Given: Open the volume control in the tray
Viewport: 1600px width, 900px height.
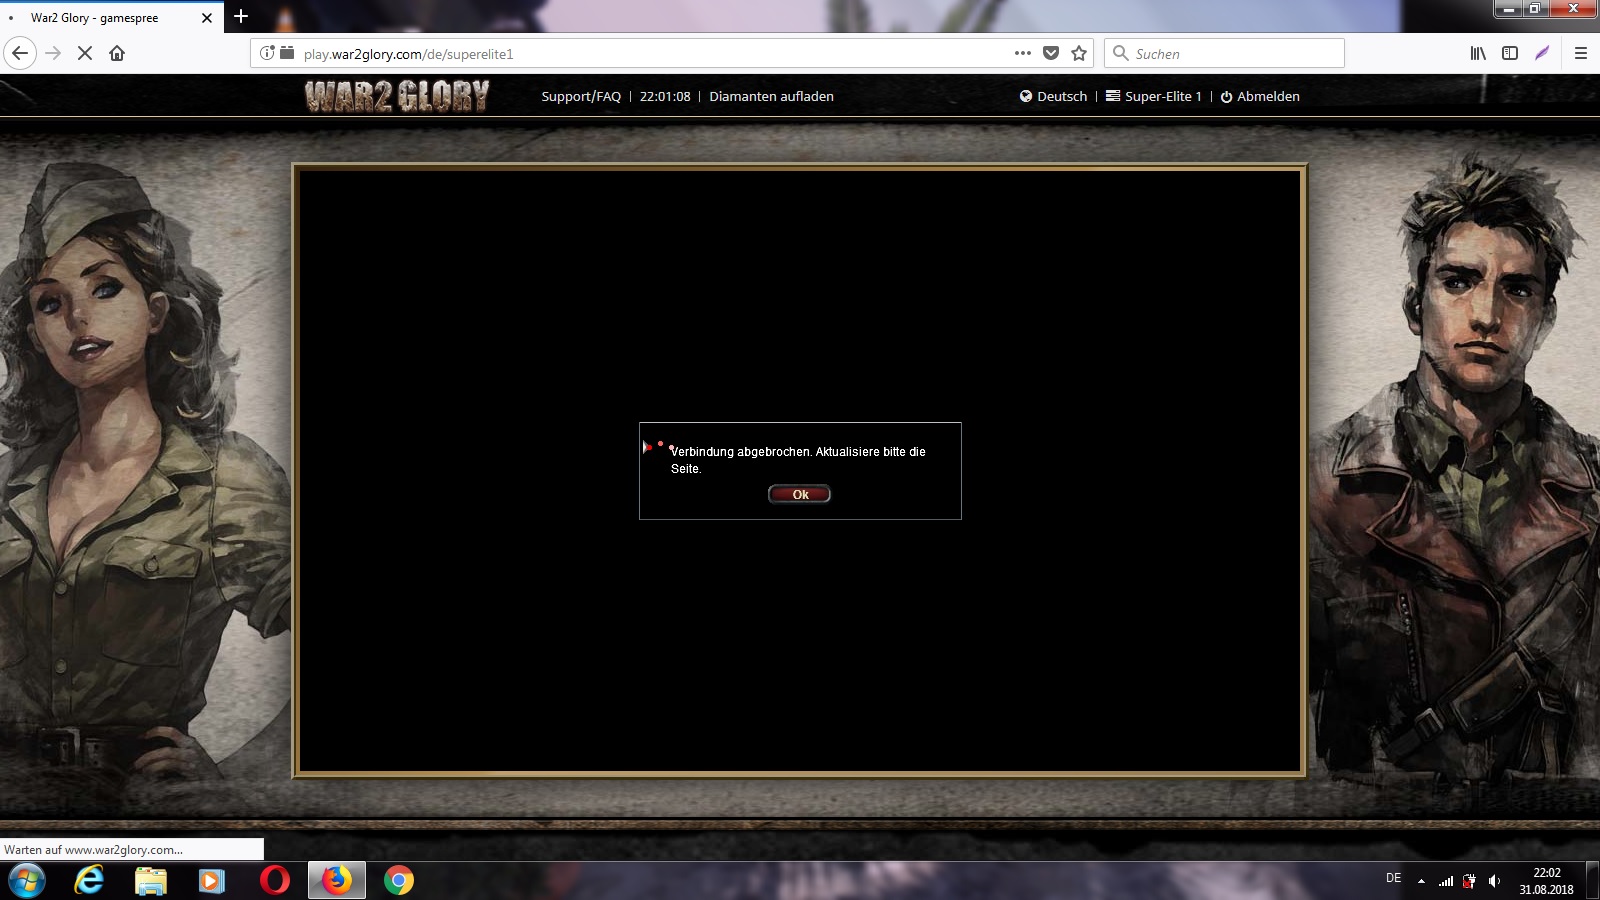Looking at the screenshot, I should pos(1494,881).
